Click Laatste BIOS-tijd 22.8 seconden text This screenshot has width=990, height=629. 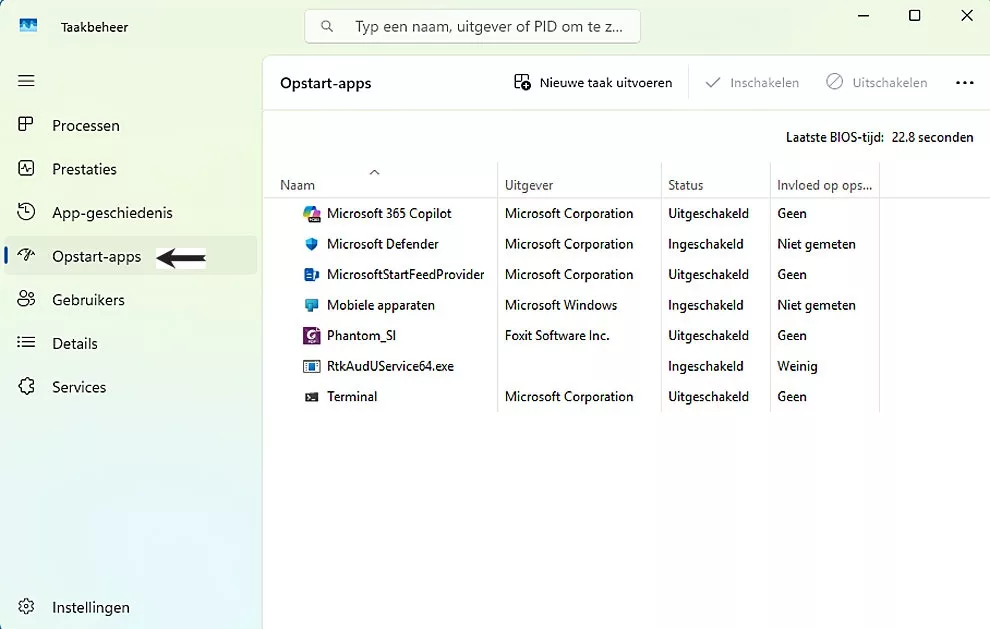tap(880, 137)
